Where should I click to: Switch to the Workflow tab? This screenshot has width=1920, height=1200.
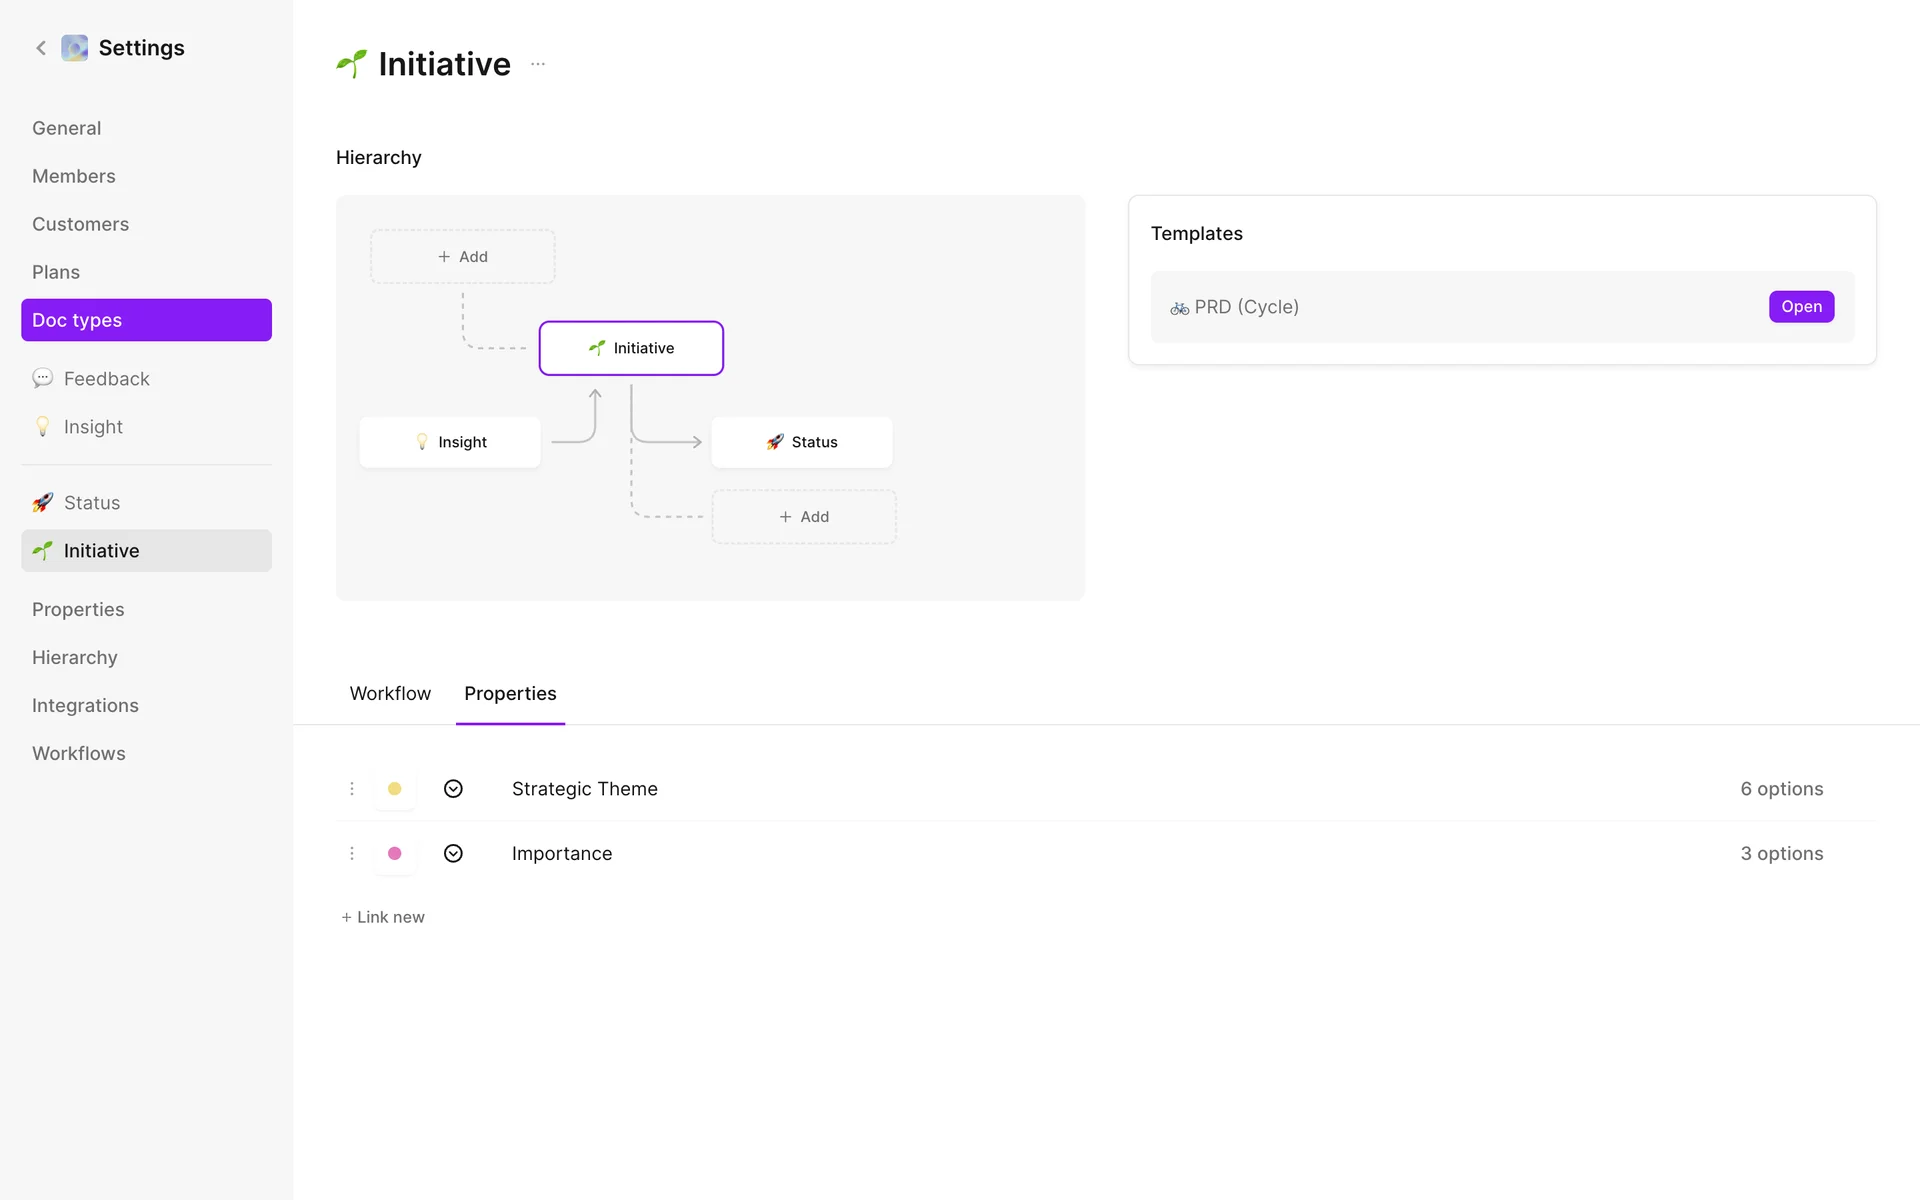click(x=390, y=694)
